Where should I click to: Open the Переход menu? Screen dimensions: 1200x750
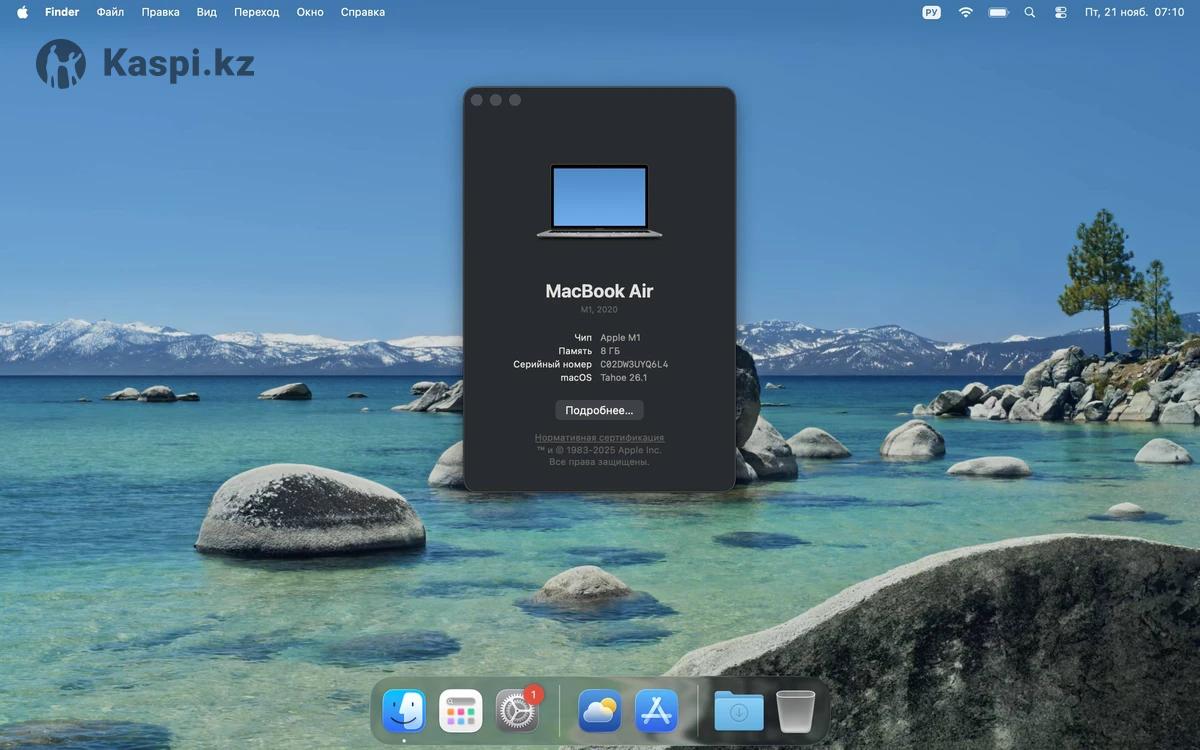click(x=257, y=12)
